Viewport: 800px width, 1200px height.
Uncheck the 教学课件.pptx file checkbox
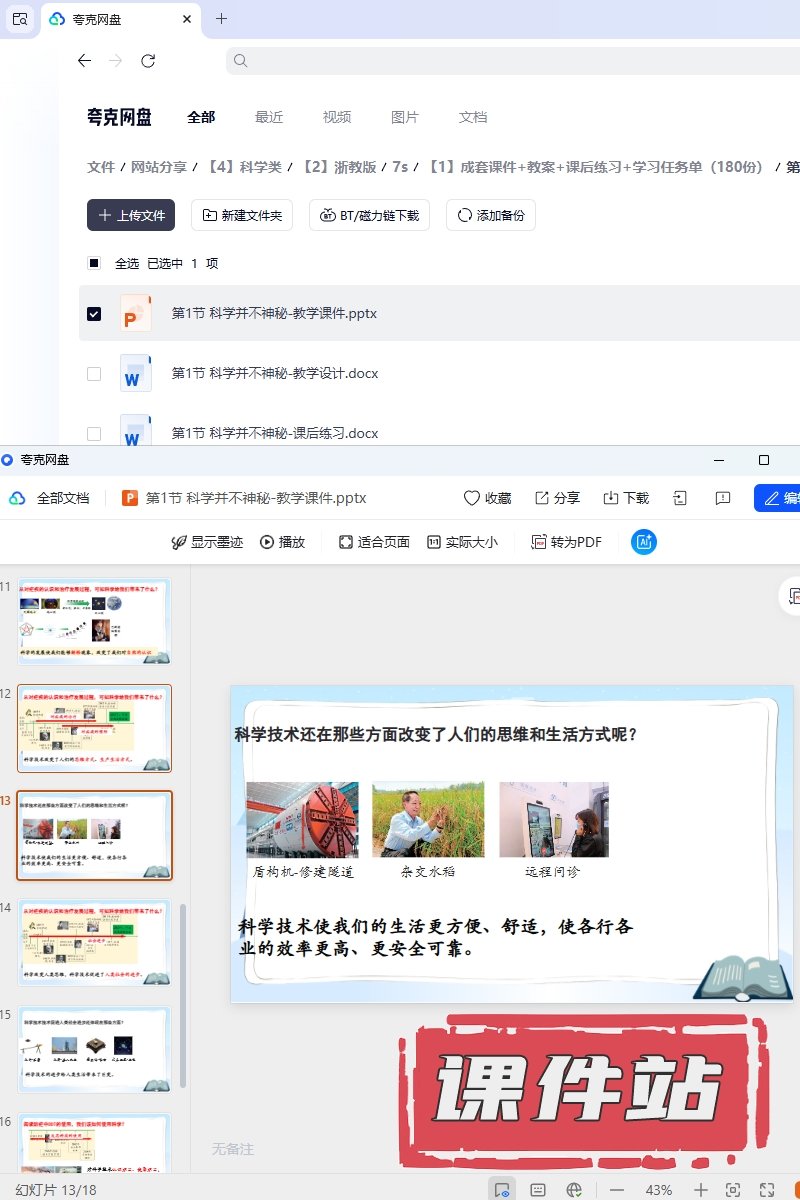click(94, 314)
